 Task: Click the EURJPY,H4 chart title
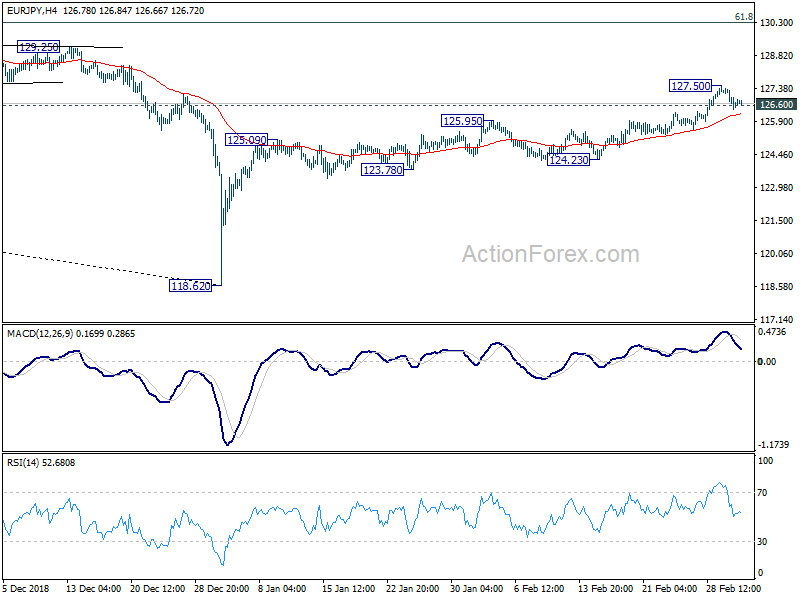[x=32, y=10]
